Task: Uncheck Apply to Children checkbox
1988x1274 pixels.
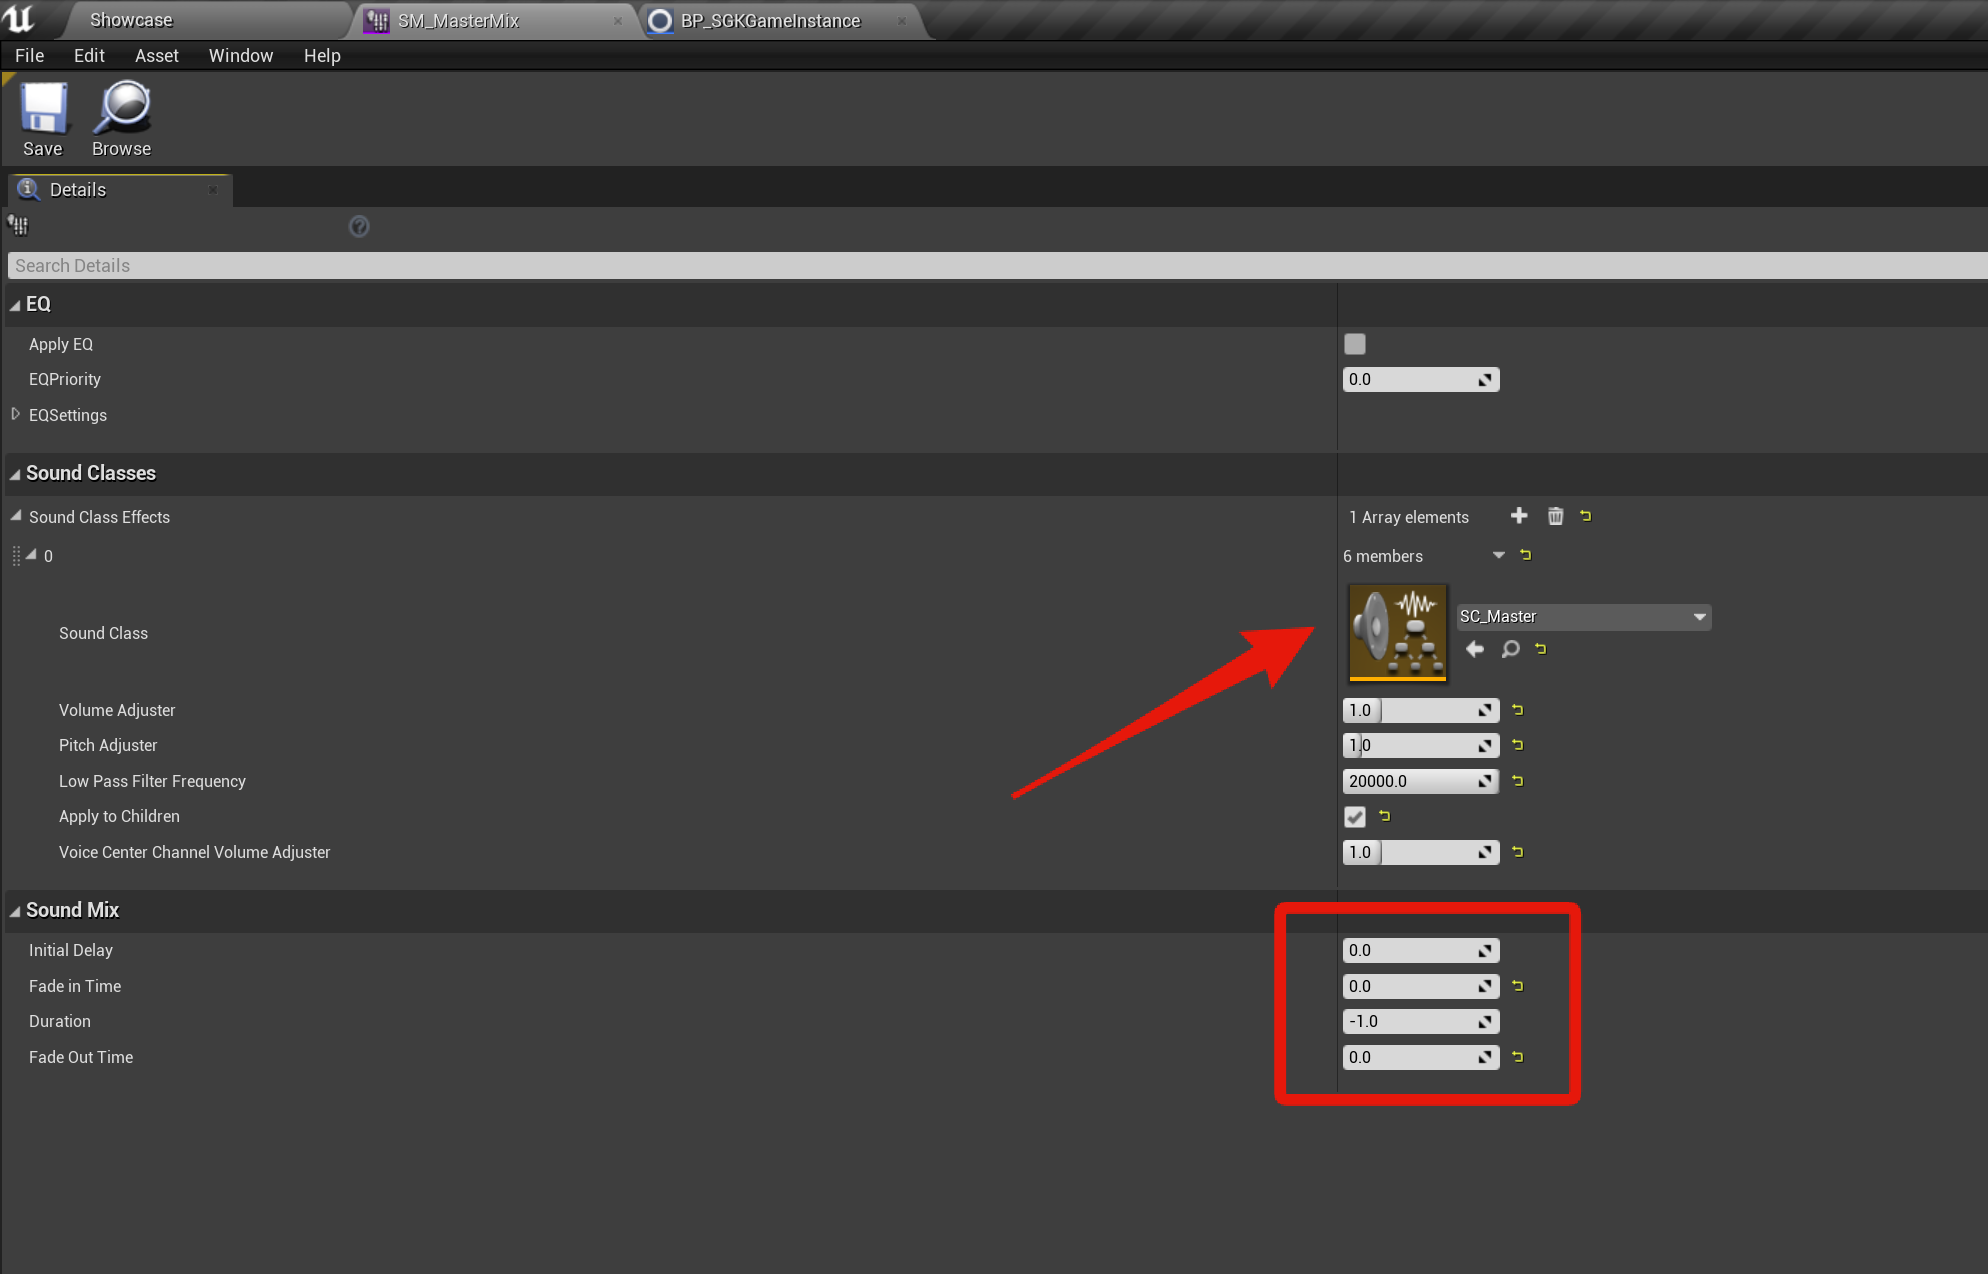Action: click(x=1355, y=817)
